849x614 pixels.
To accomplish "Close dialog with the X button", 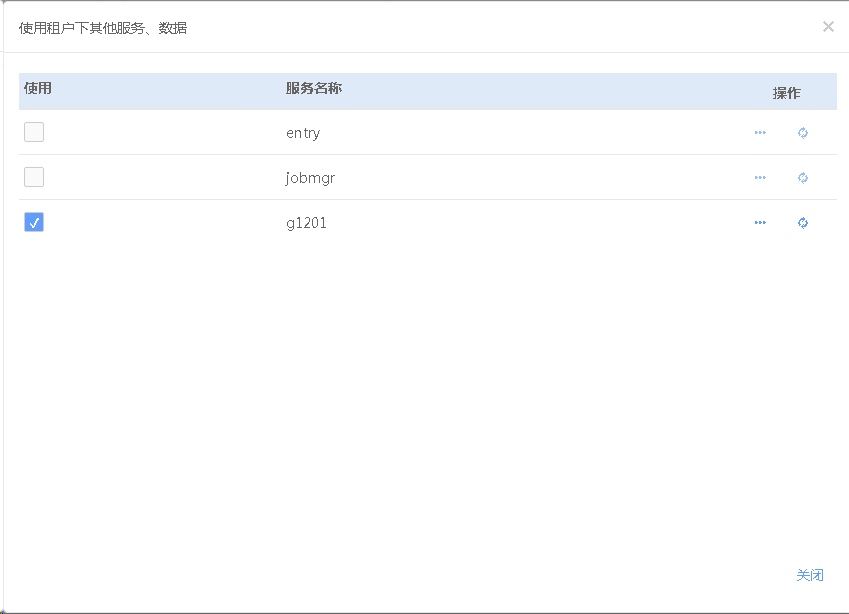I will pyautogui.click(x=828, y=27).
